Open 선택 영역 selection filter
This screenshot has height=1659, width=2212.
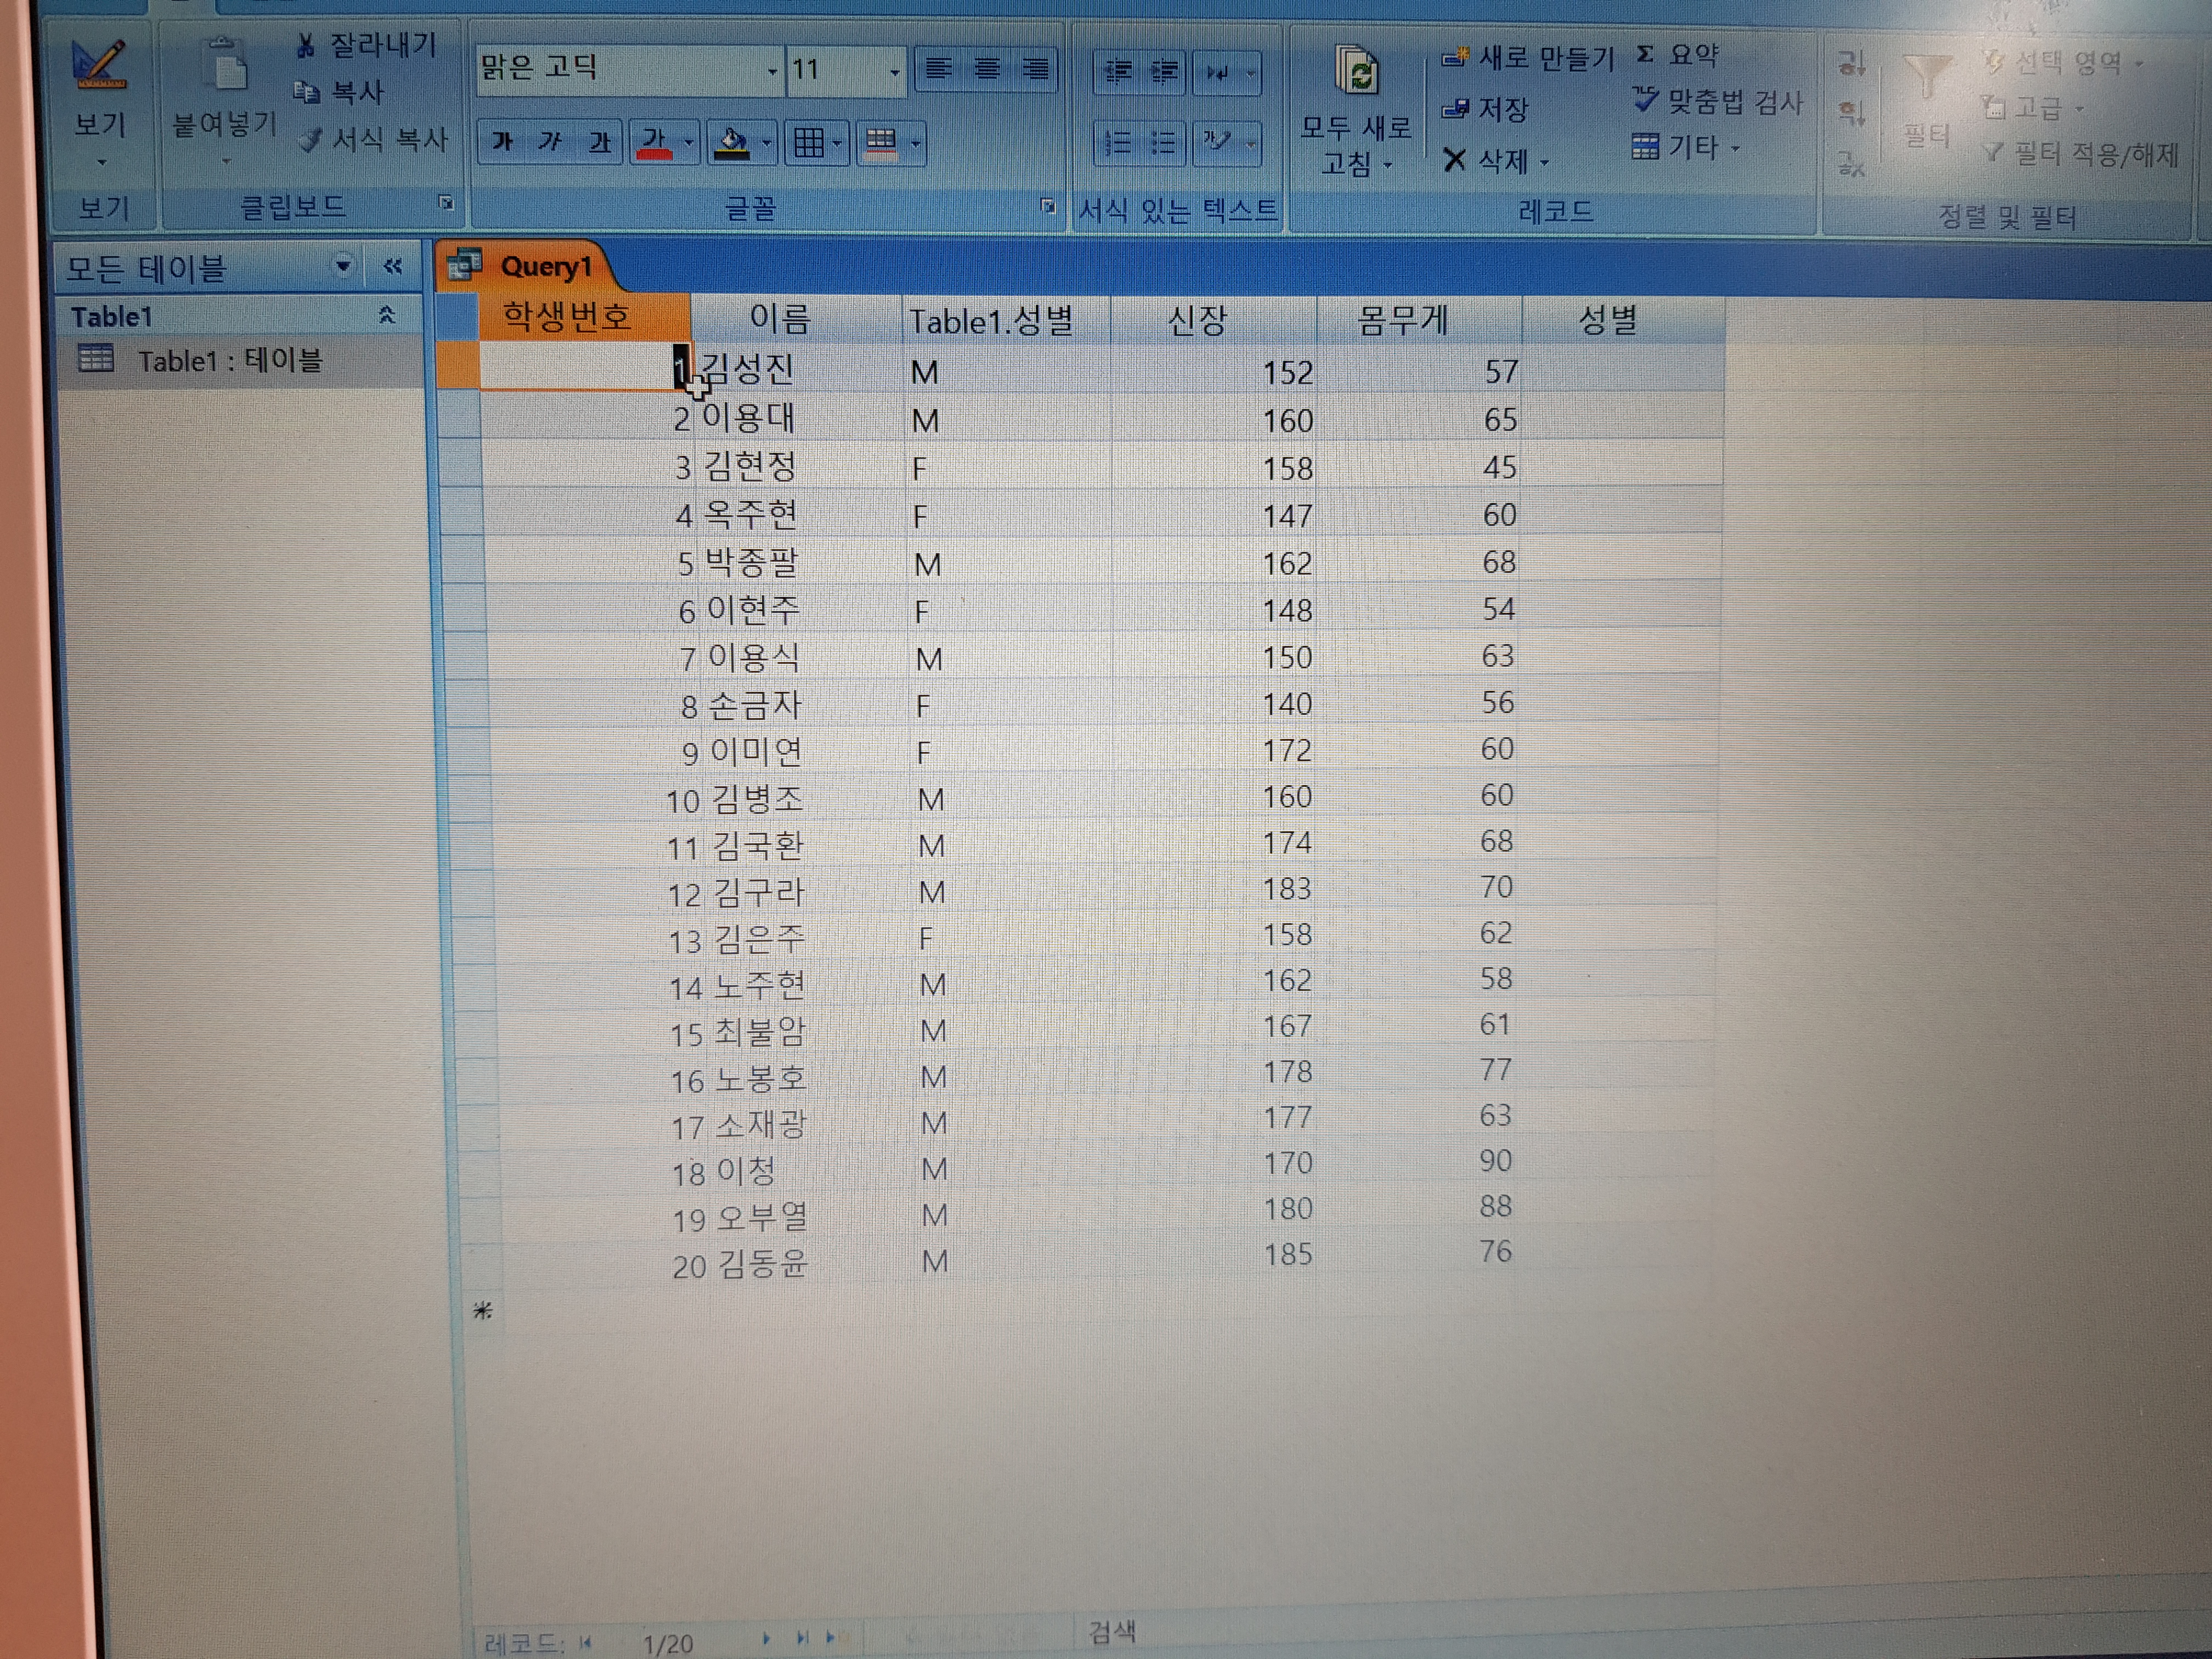[x=2064, y=63]
